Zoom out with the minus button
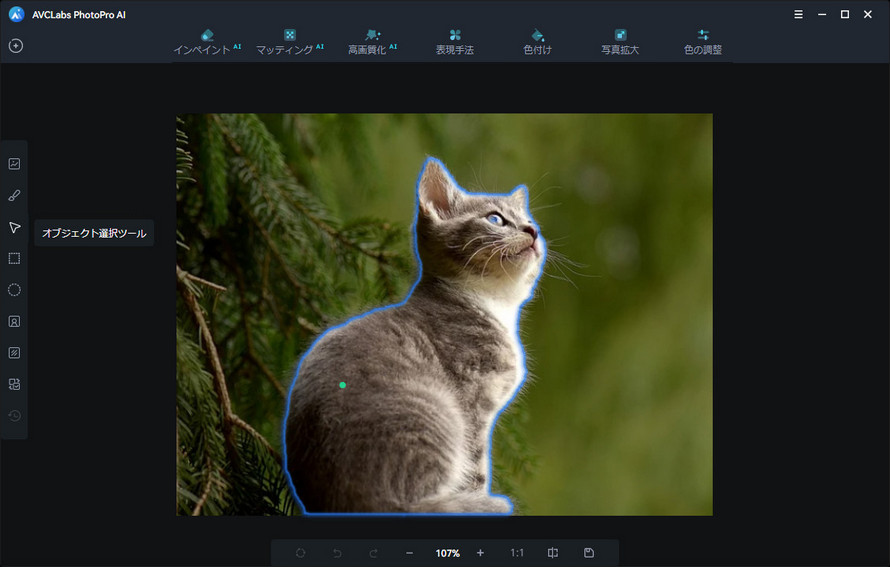 (409, 553)
